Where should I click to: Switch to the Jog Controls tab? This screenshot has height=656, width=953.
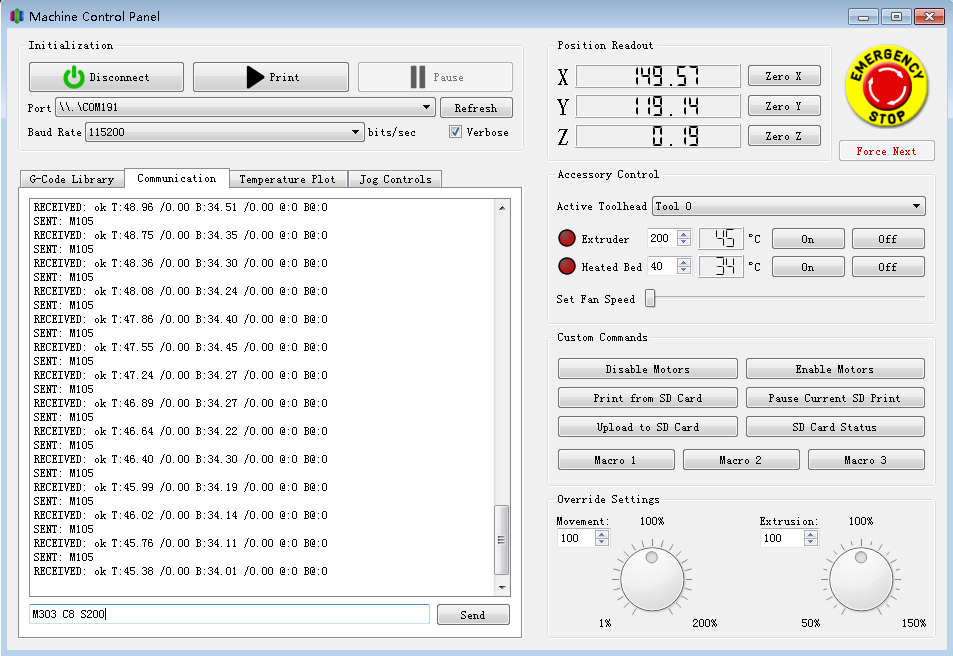pyautogui.click(x=396, y=179)
